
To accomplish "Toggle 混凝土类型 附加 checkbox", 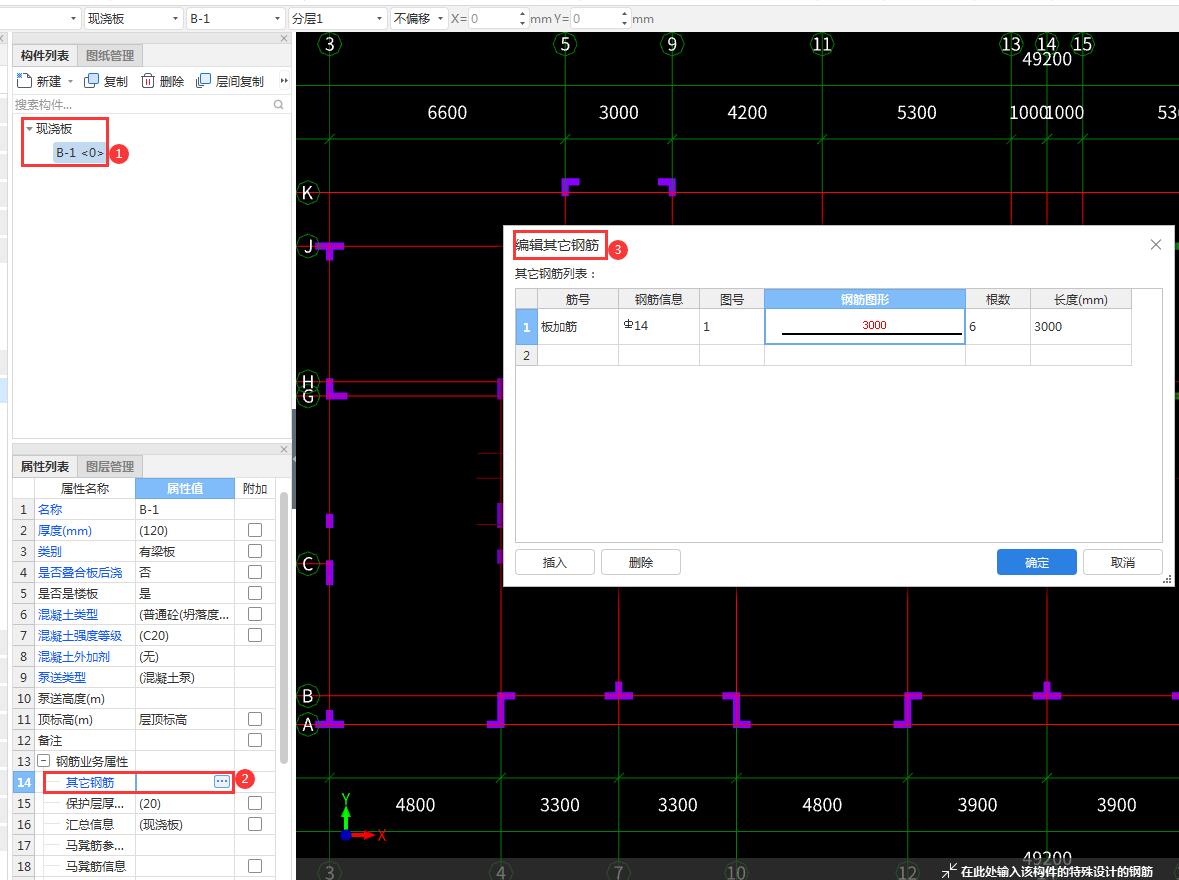I will click(255, 614).
